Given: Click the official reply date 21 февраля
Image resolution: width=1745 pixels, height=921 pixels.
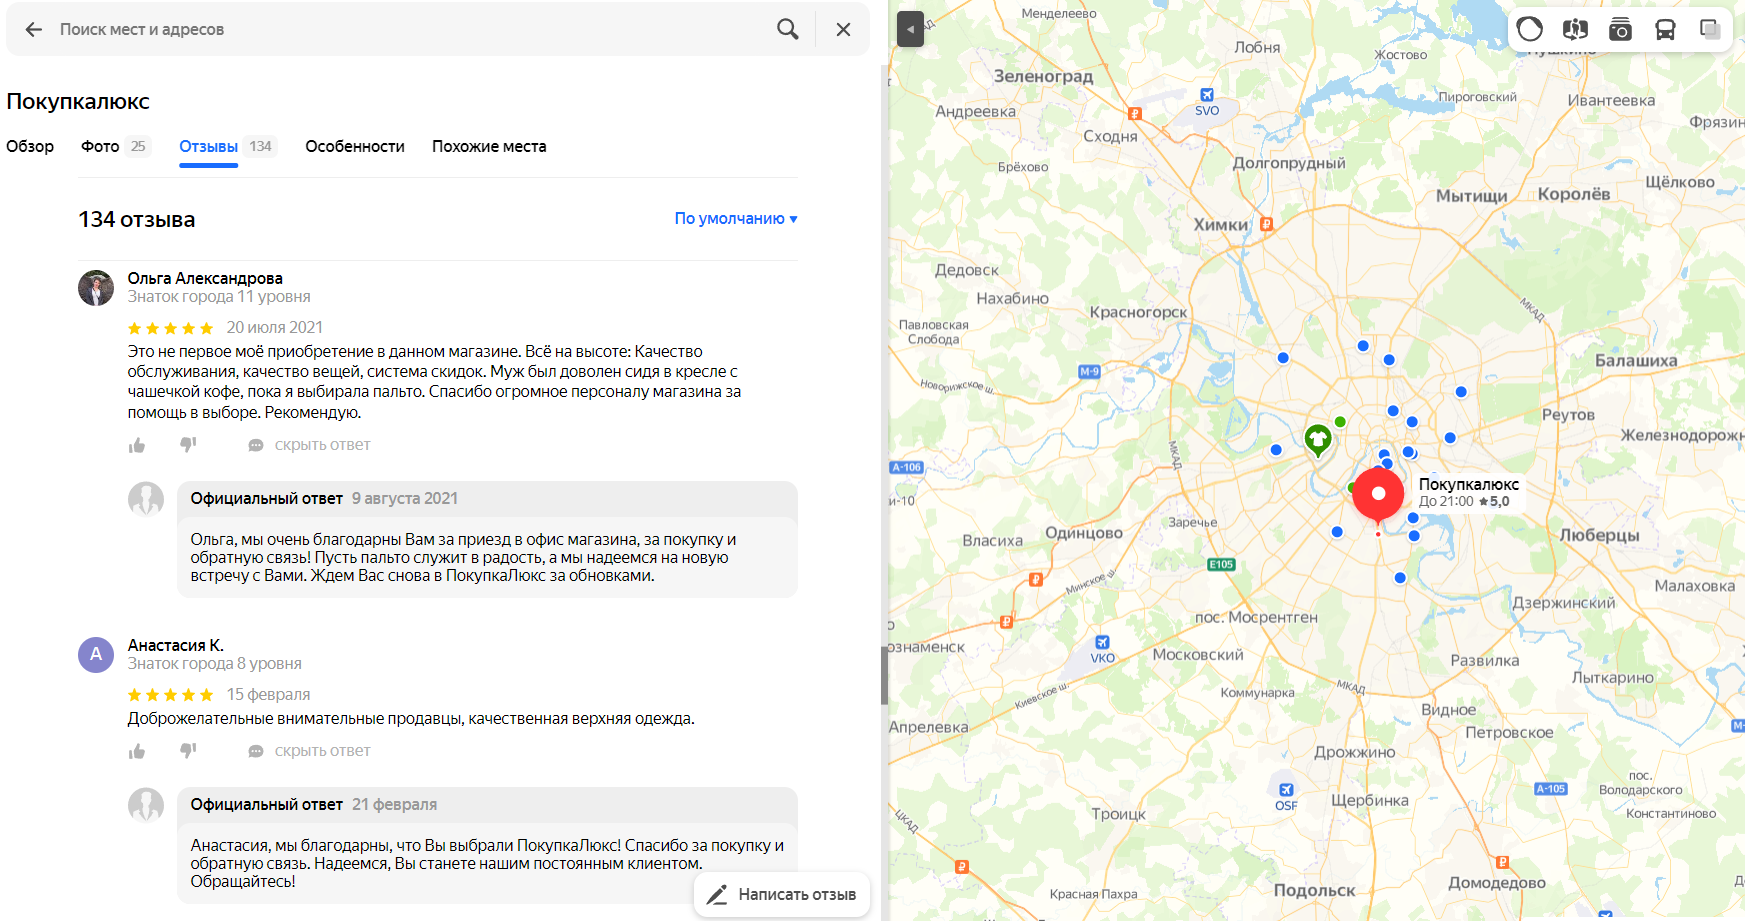Looking at the screenshot, I should (x=395, y=805).
